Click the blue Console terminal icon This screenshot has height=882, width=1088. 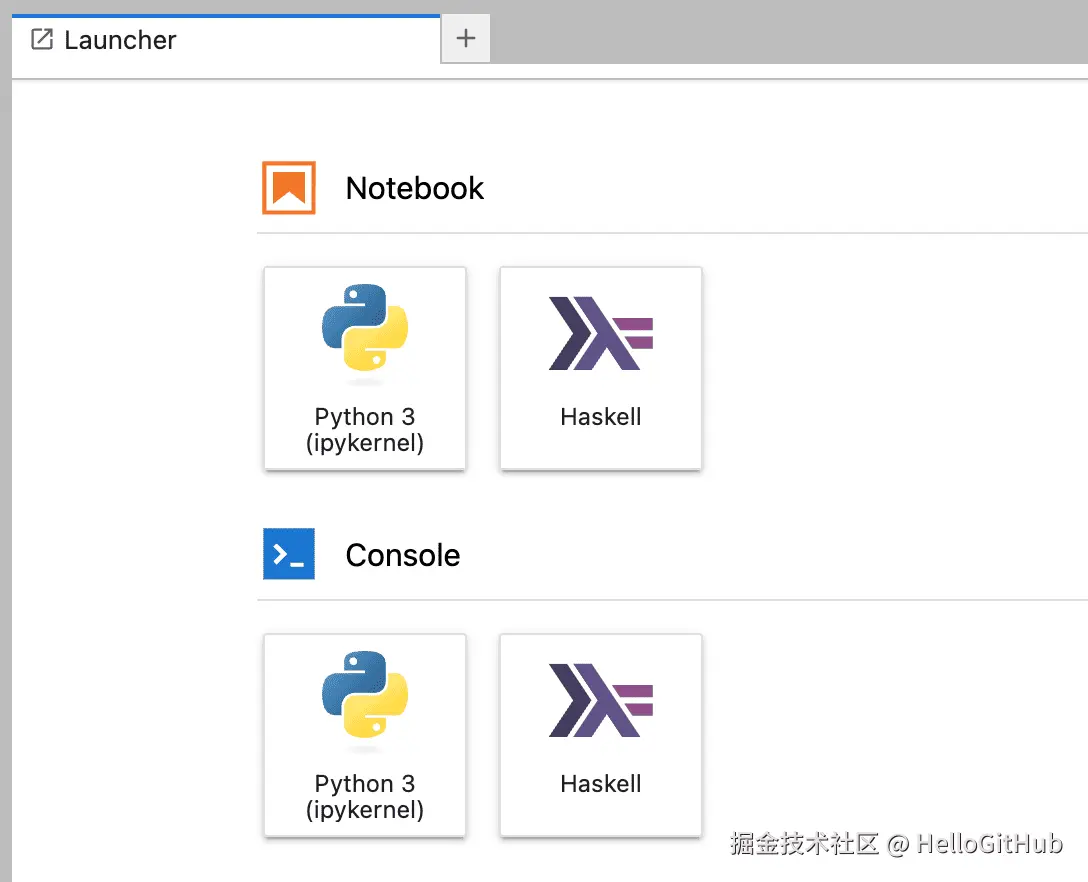(x=289, y=554)
